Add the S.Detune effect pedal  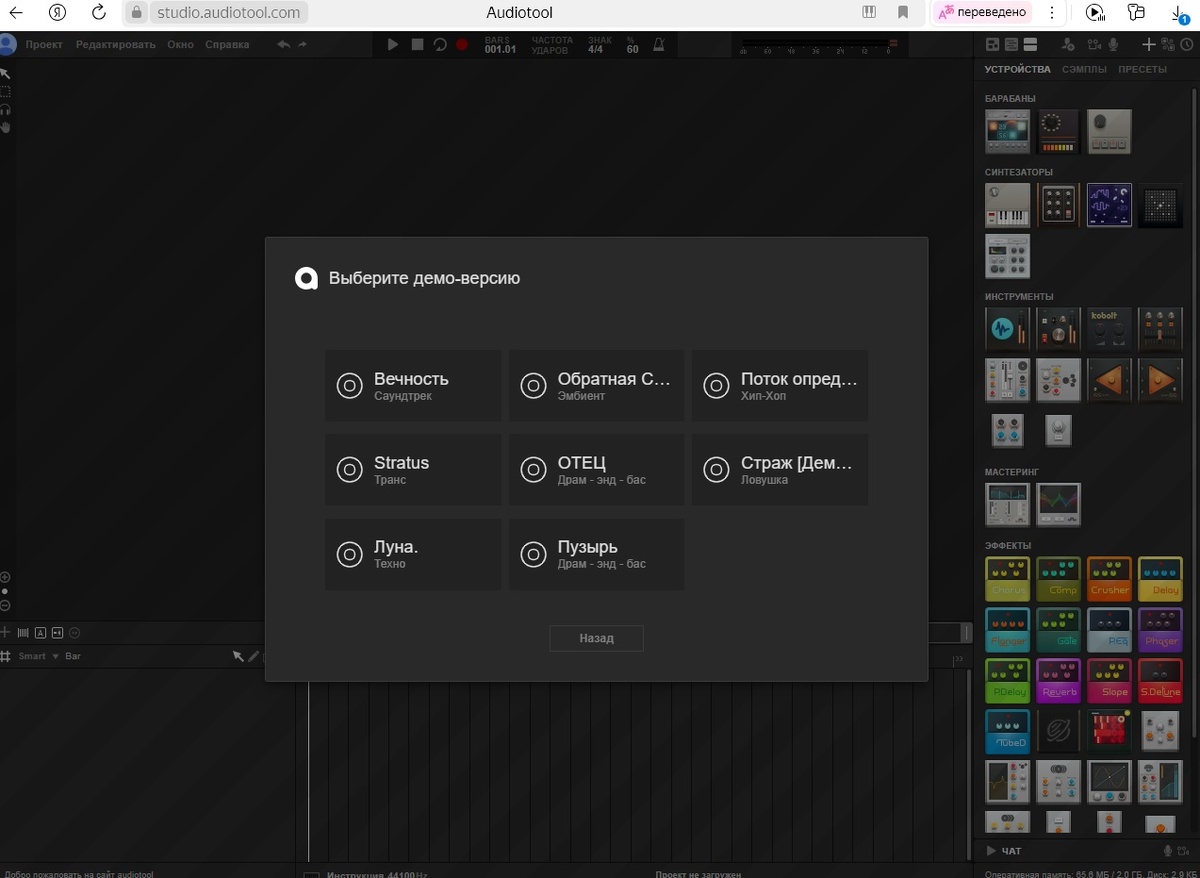tap(1160, 681)
